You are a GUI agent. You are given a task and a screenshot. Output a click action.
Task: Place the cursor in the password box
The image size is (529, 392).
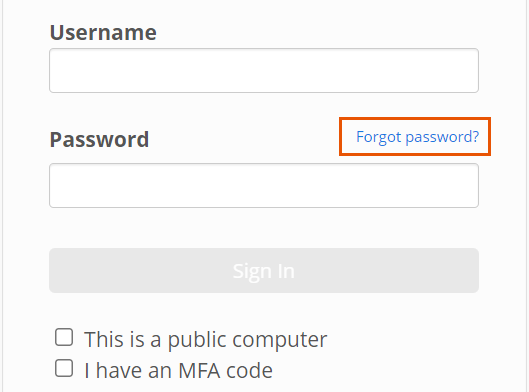coord(264,186)
